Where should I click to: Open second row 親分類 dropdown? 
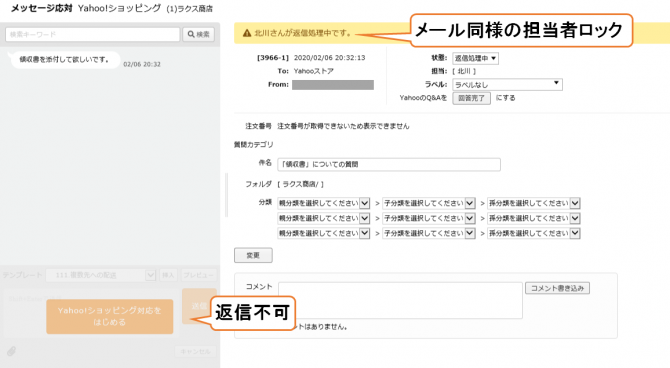pyautogui.click(x=323, y=218)
